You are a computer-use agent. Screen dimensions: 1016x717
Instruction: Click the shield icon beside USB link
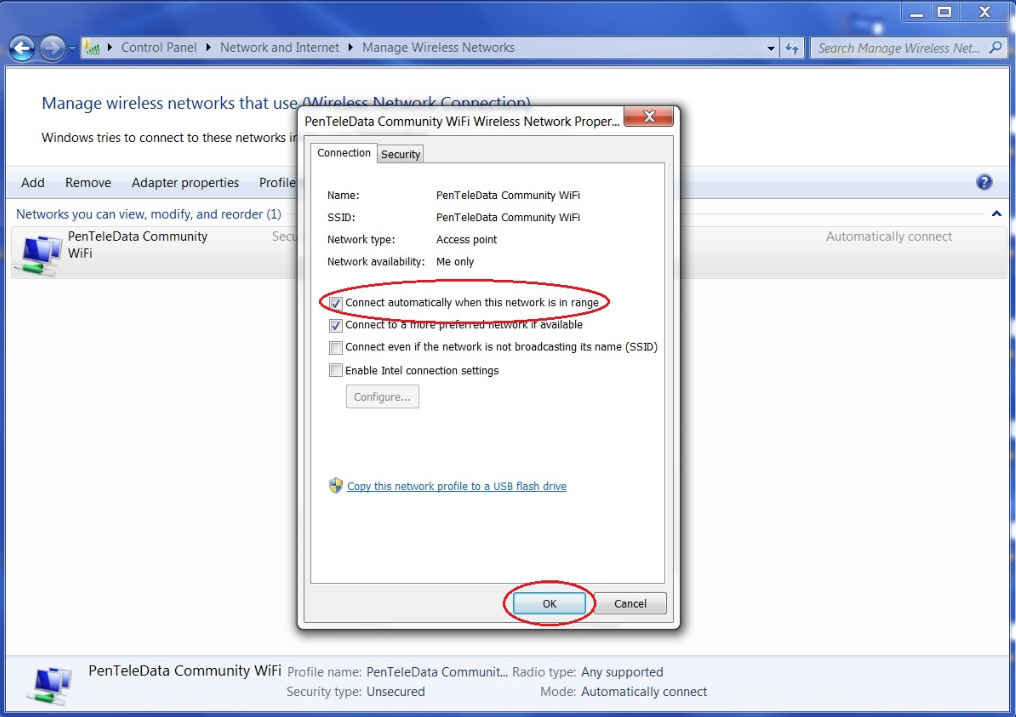336,486
